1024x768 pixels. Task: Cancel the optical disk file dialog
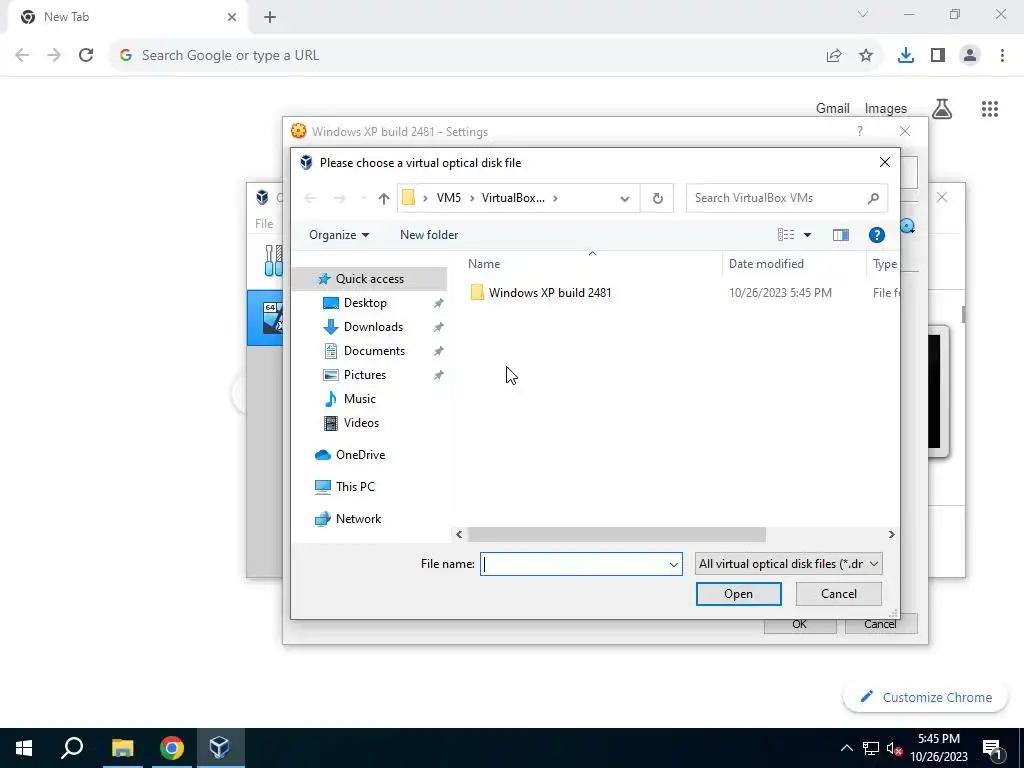pos(839,594)
